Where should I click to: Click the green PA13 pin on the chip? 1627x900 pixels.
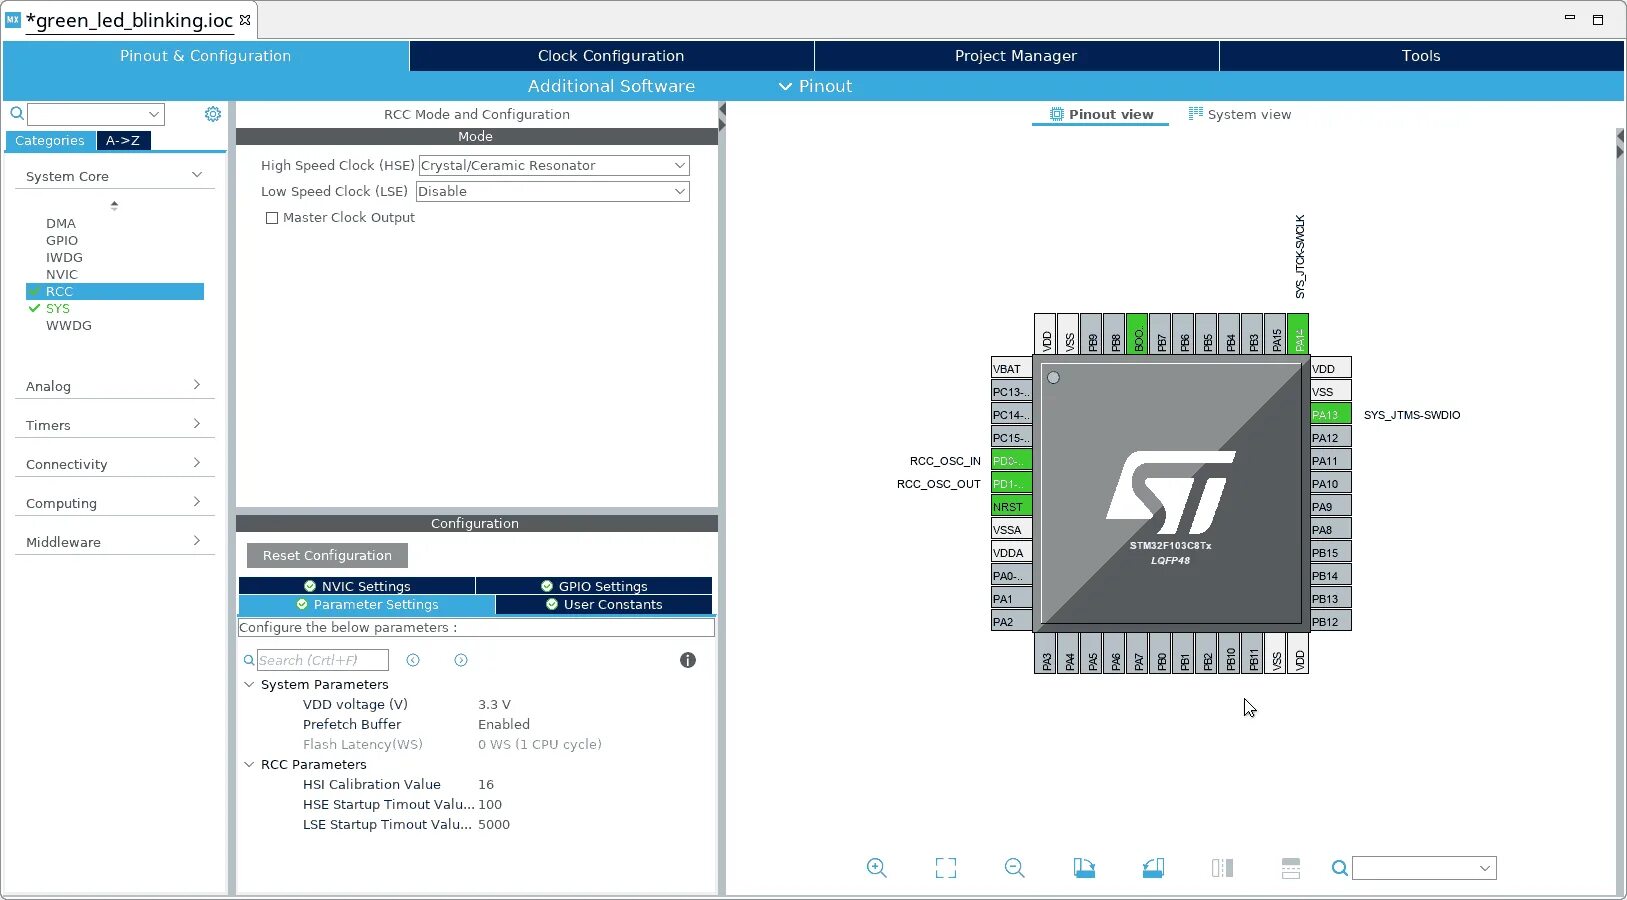(x=1328, y=414)
